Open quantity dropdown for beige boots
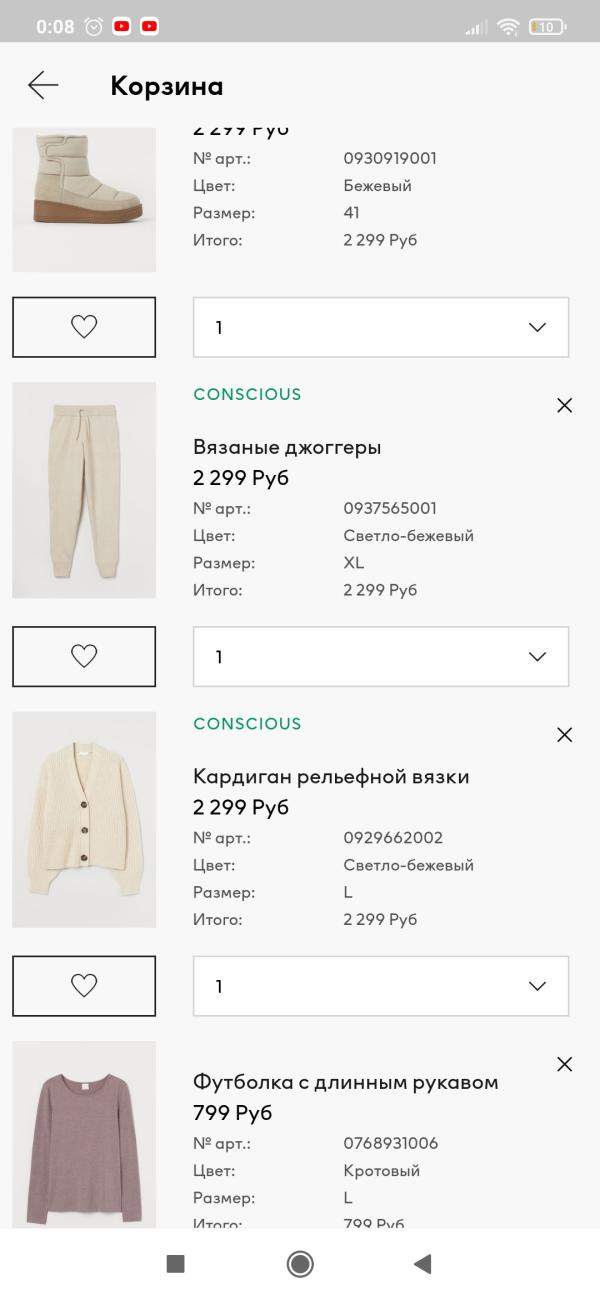Screen dimensions: 600x1299 click(381, 327)
